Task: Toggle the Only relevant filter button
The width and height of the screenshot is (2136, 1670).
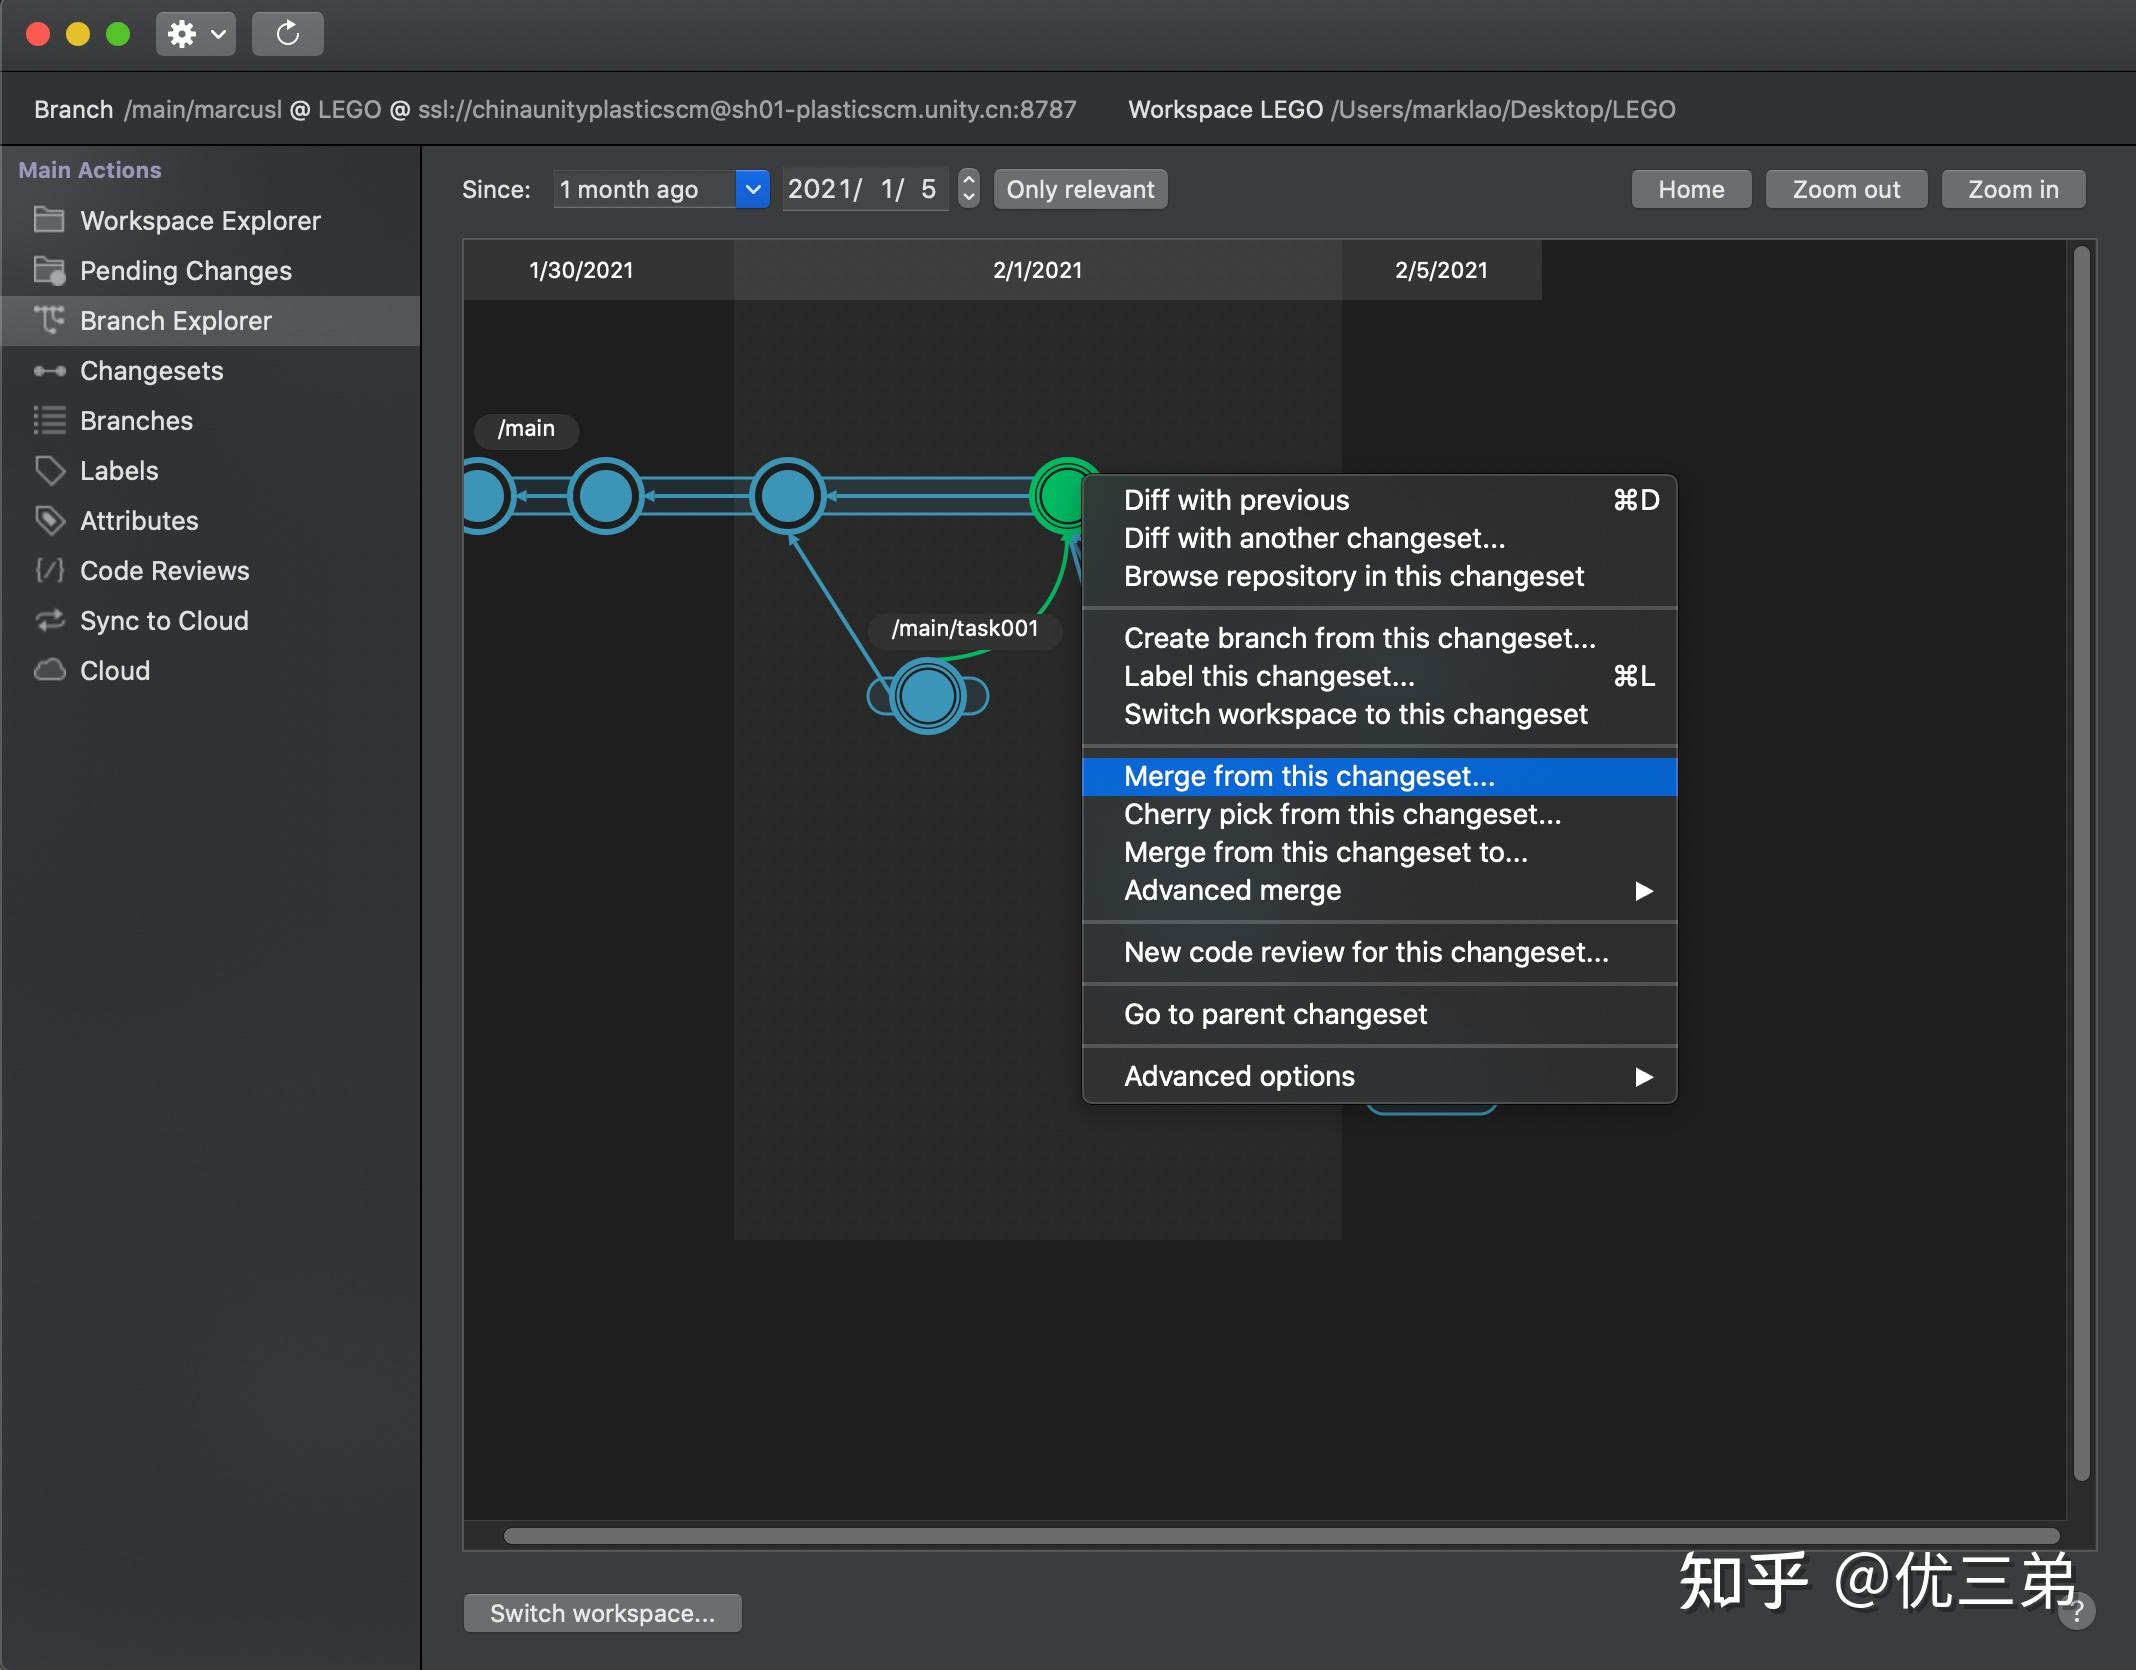Action: point(1080,189)
